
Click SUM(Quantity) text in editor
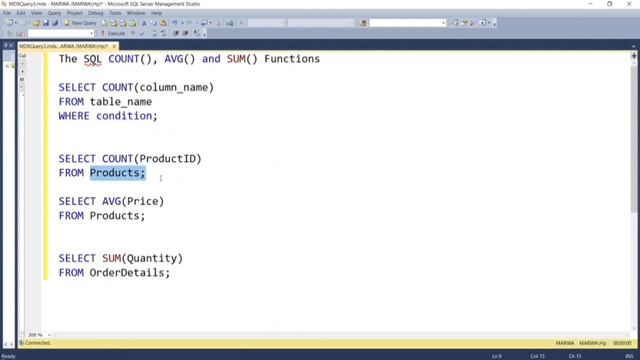click(142, 258)
